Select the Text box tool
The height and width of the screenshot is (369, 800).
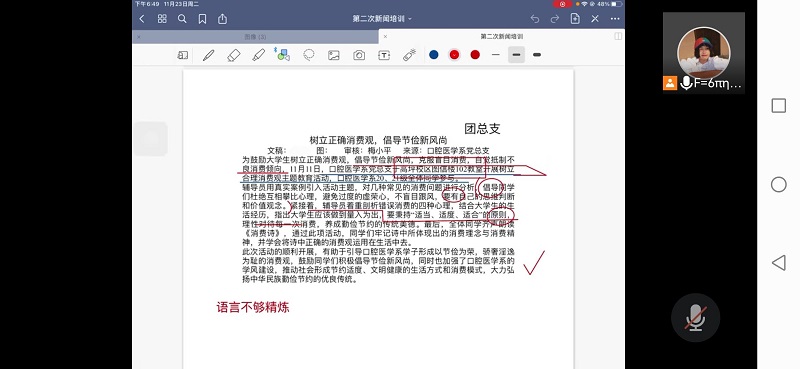point(384,55)
